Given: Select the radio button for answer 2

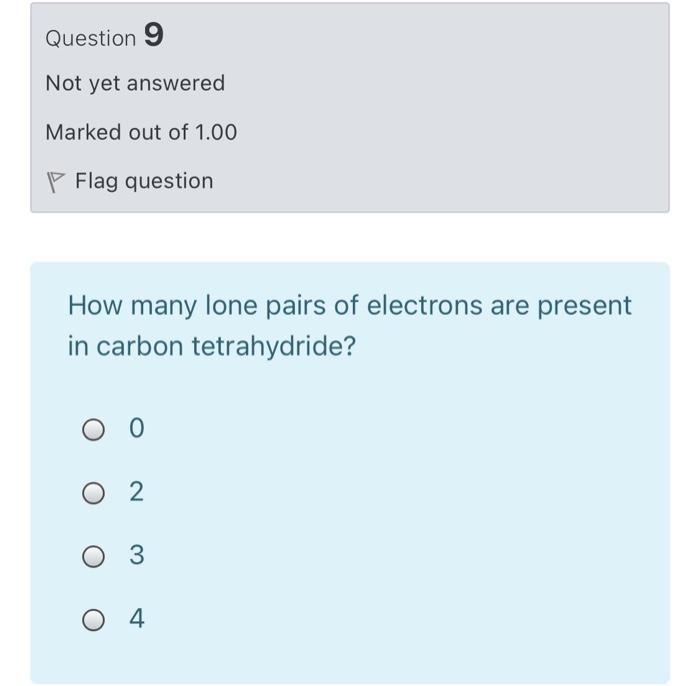Looking at the screenshot, I should point(92,493).
